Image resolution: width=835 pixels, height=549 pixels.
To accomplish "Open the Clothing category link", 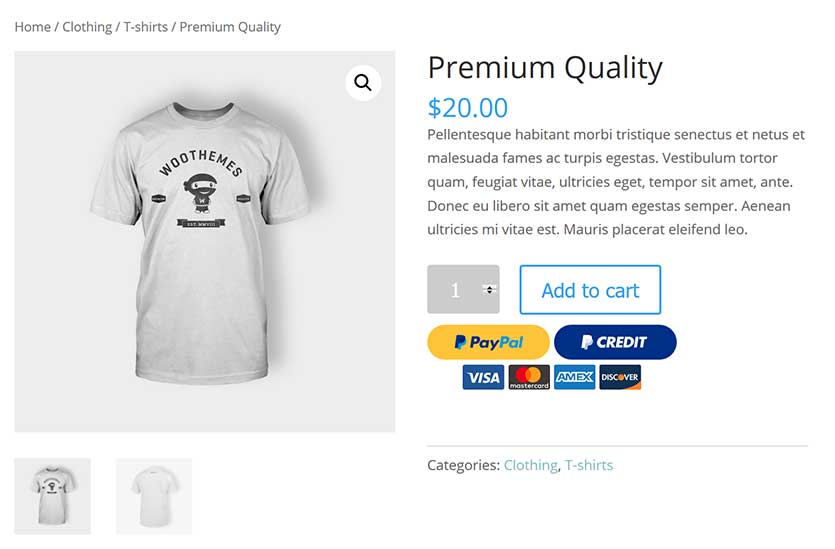I will tap(530, 465).
